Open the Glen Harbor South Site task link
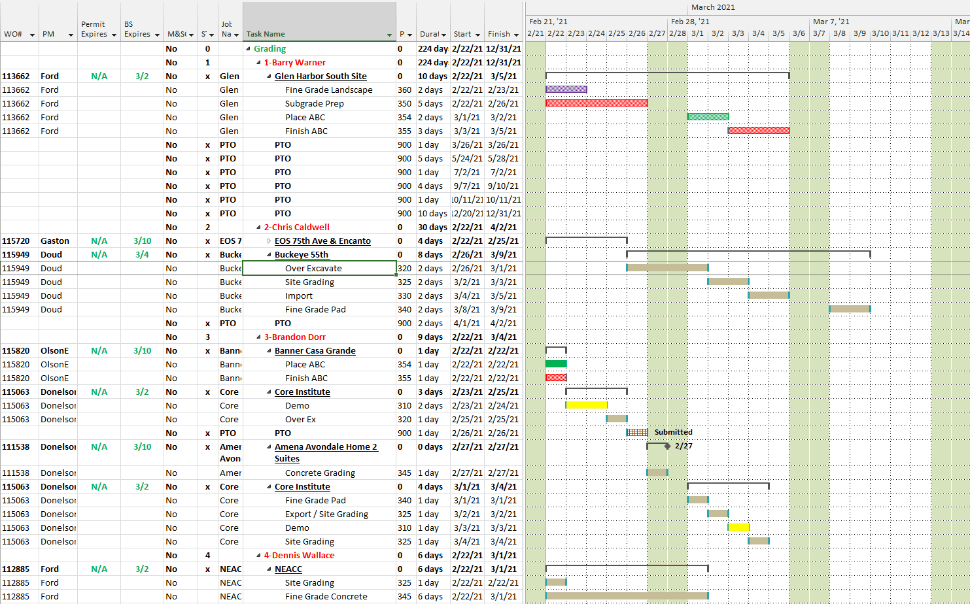Screen dimensions: 970x604 tap(320, 76)
